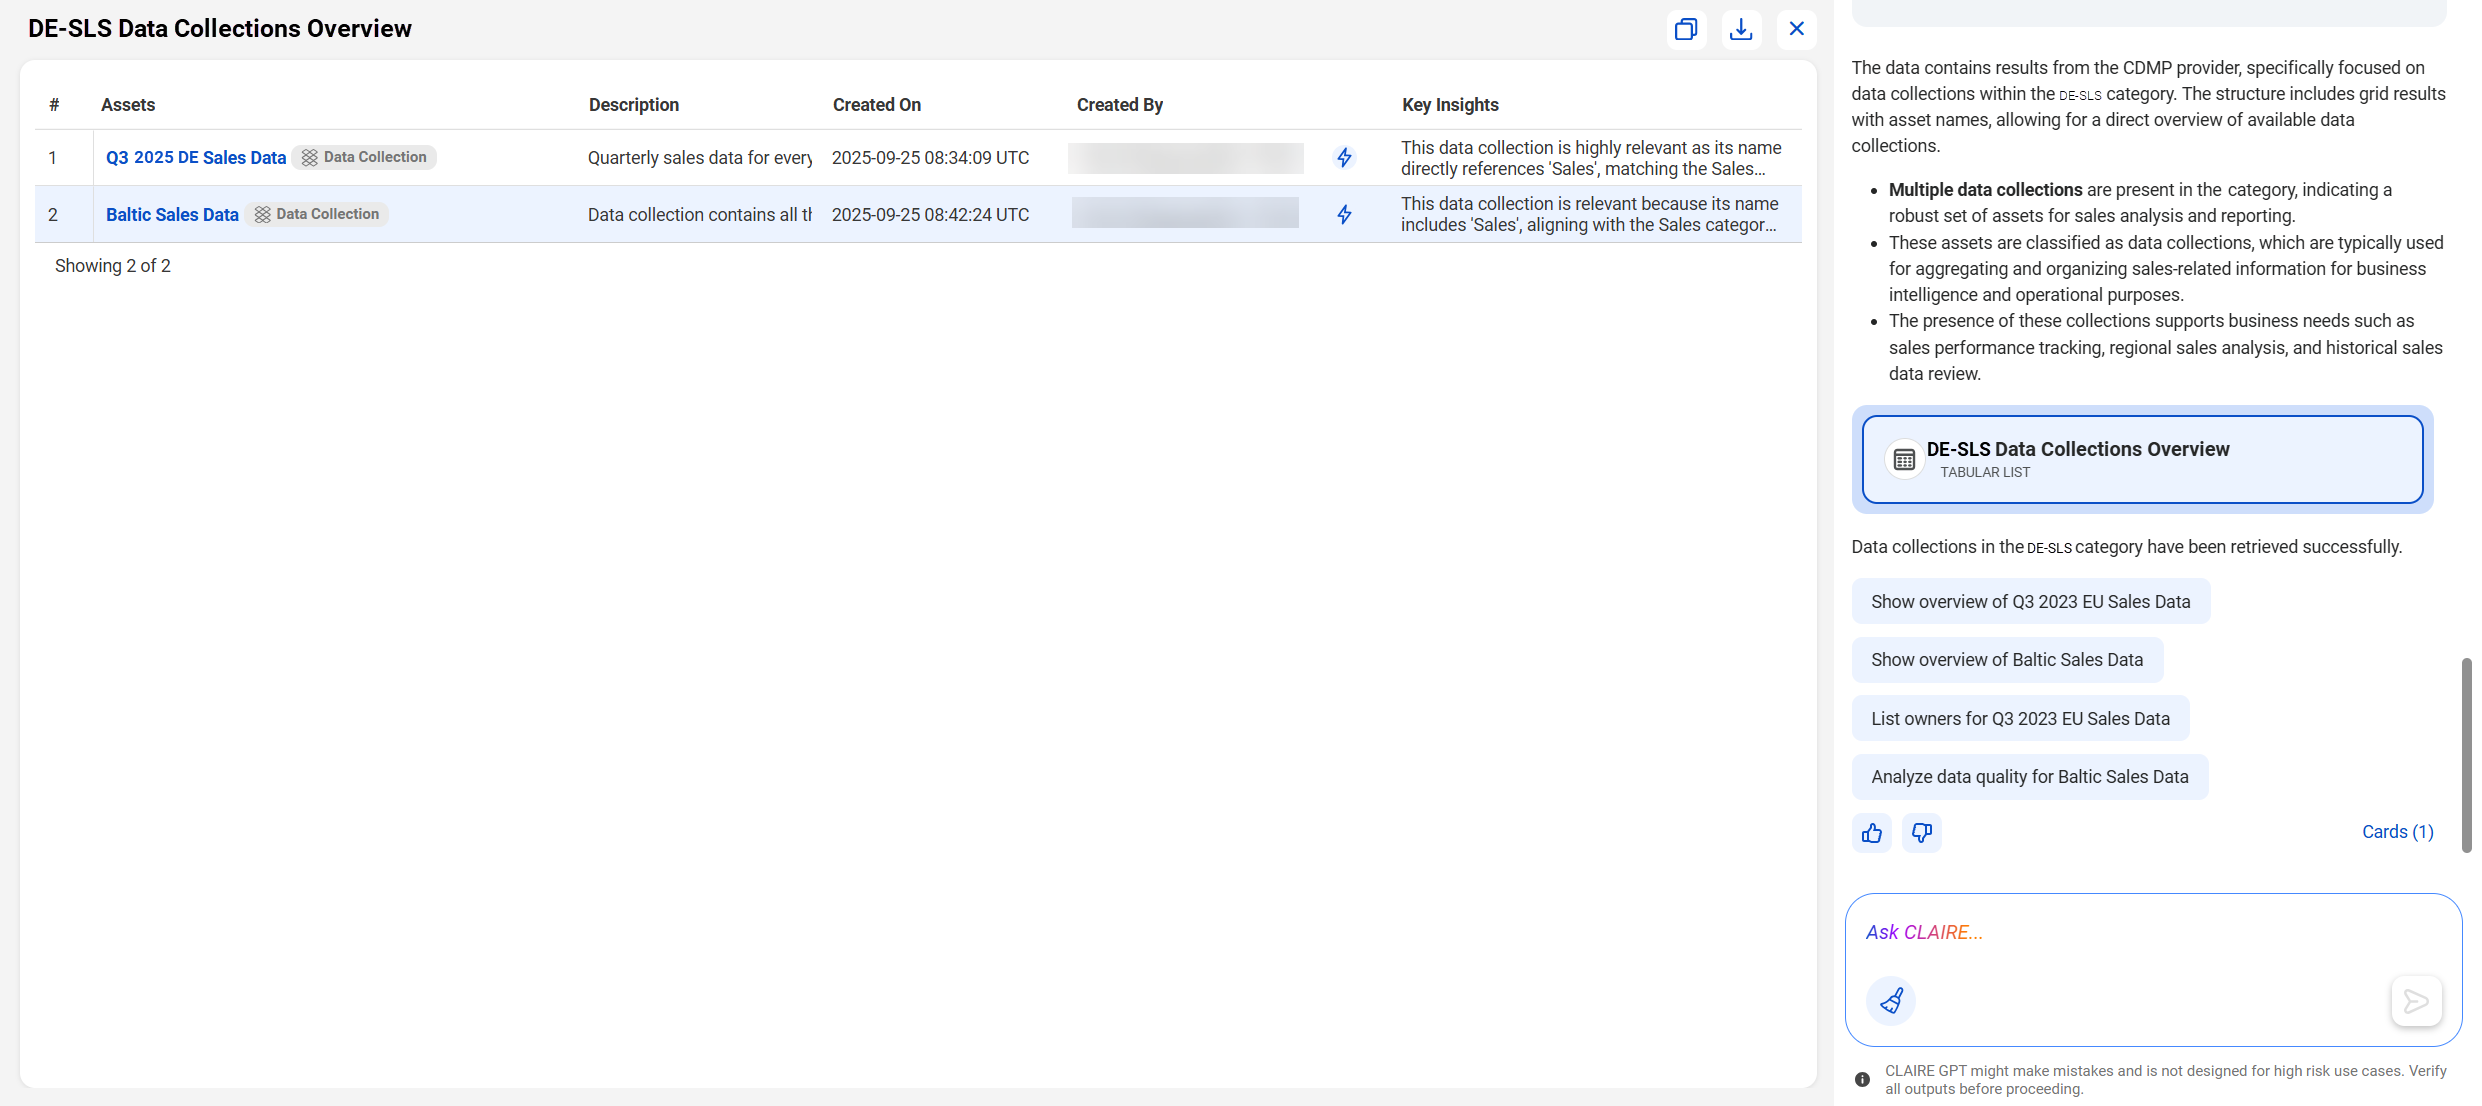Click key insight 'highly relevant as its name'

click(1591, 158)
